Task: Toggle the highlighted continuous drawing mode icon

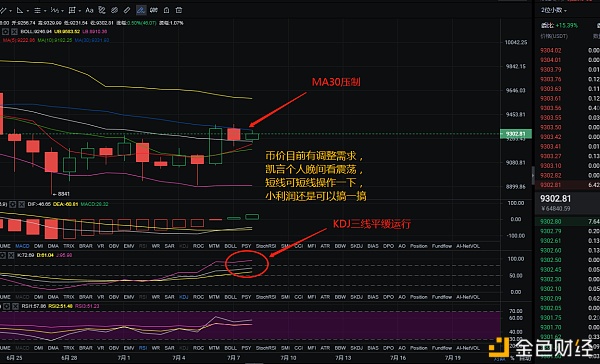Action: 141,10
